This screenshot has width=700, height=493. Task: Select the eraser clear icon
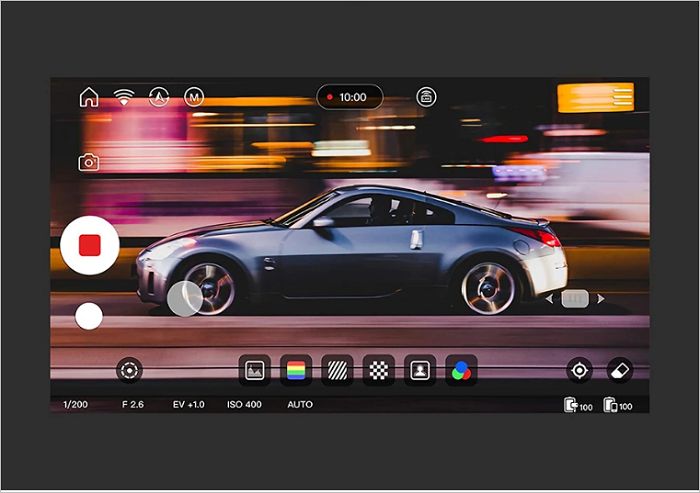tap(620, 370)
